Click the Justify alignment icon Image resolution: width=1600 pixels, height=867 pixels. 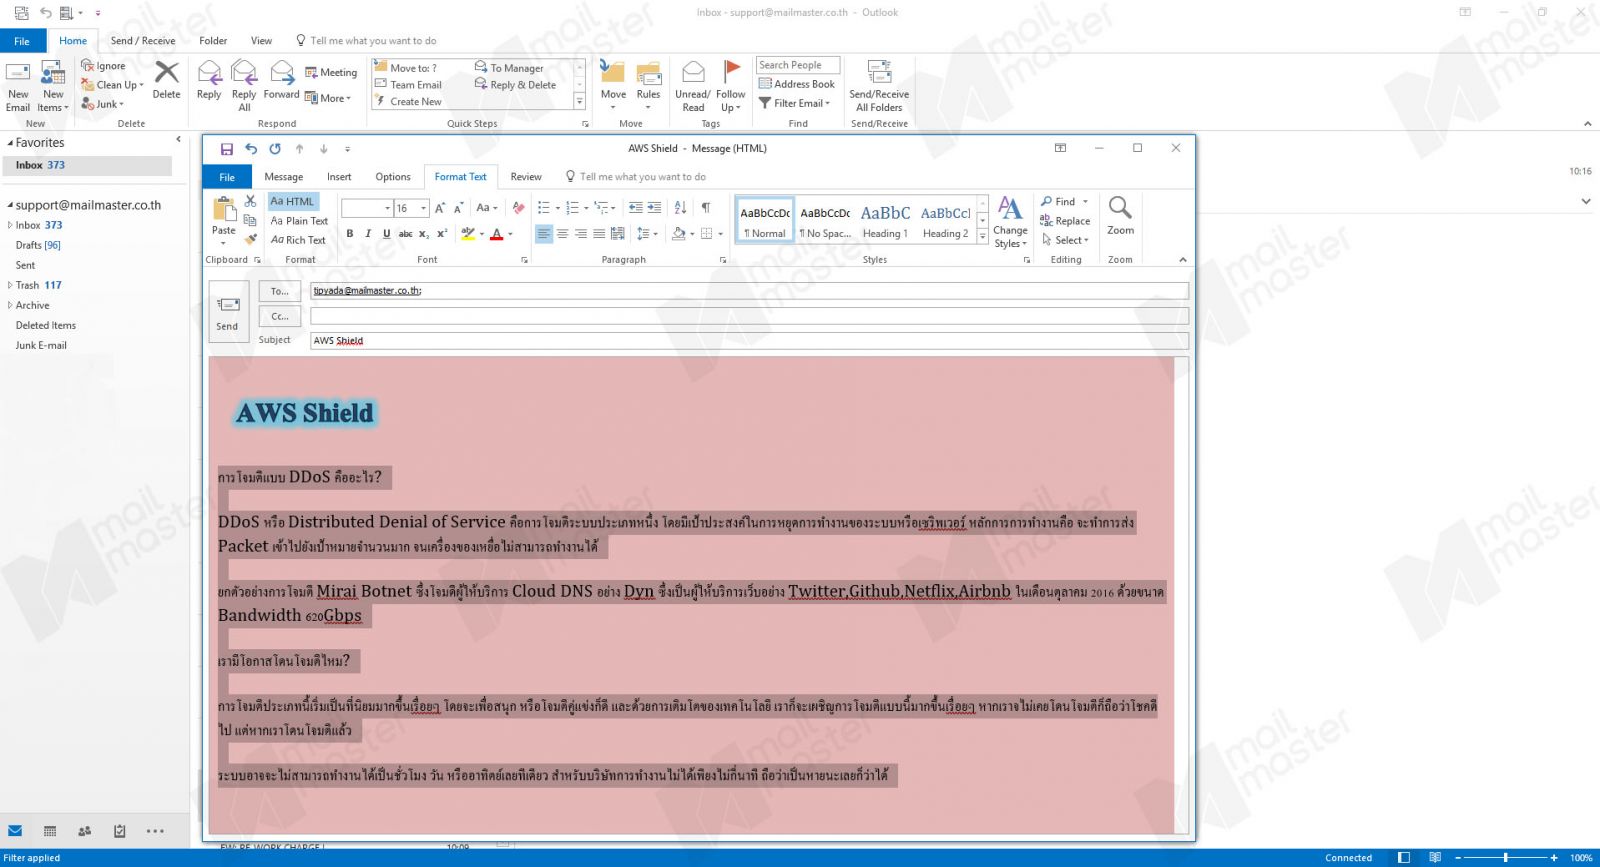[x=599, y=234]
